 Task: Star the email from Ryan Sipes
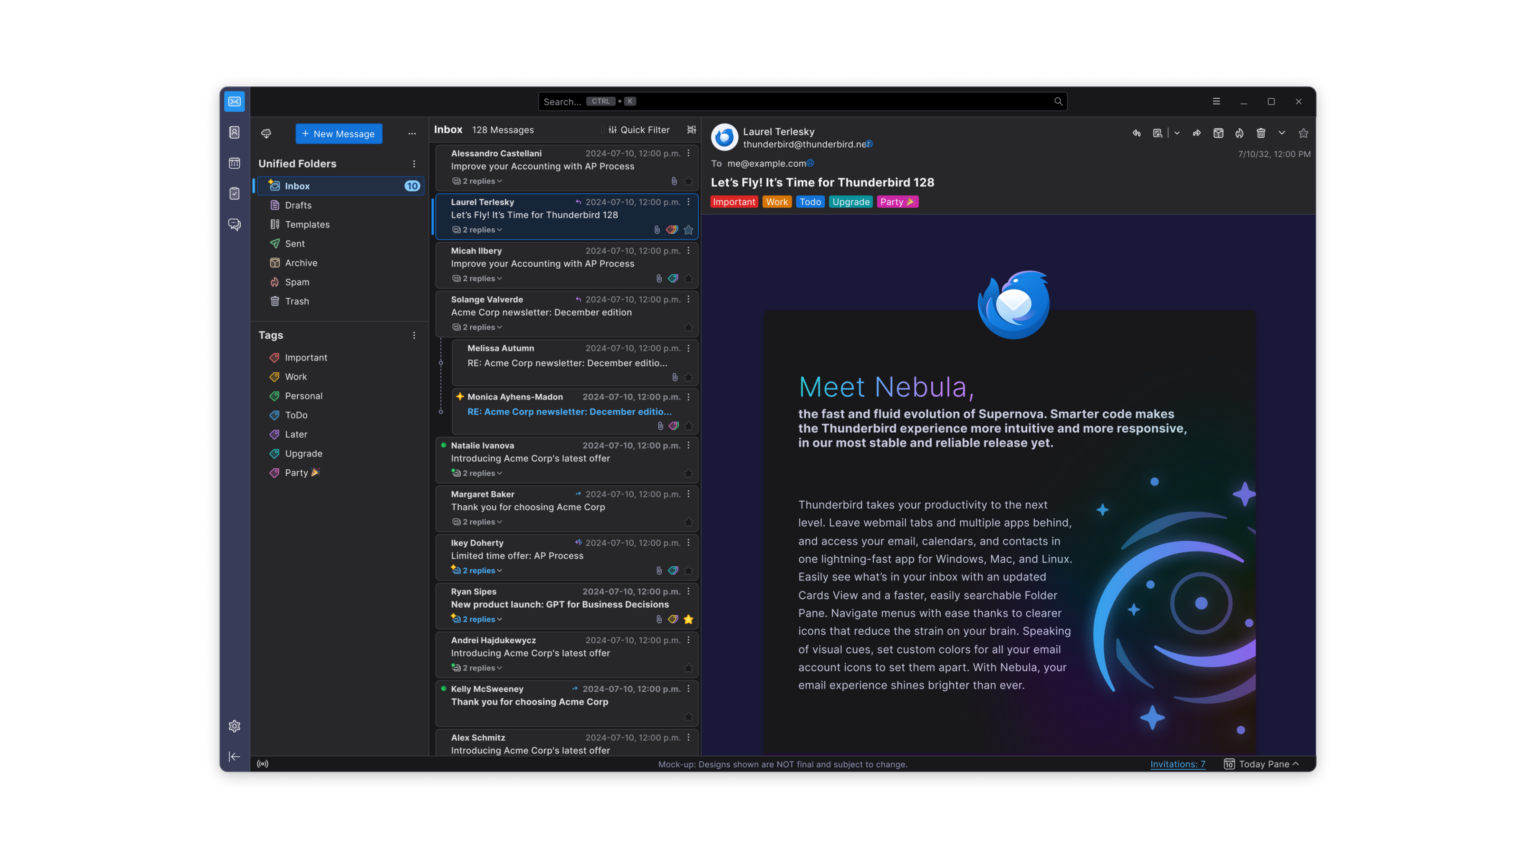click(688, 619)
